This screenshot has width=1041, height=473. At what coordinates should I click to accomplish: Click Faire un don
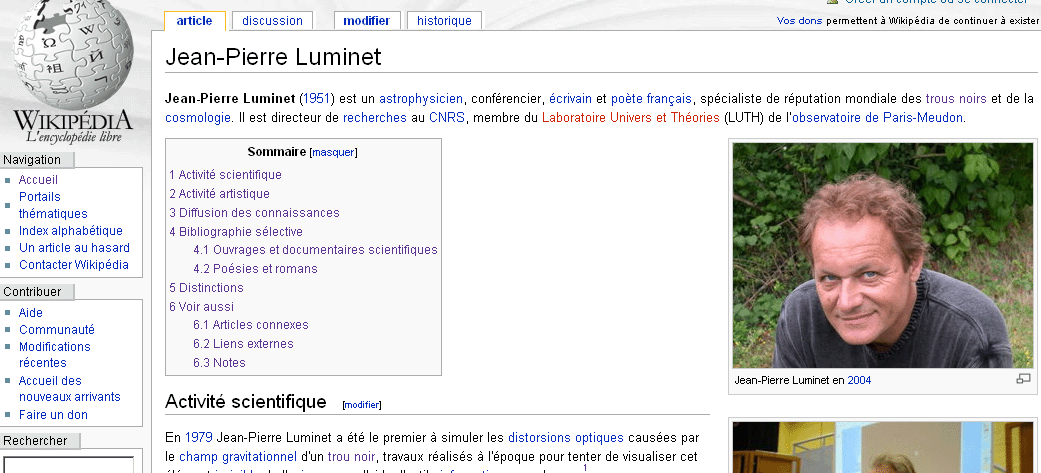[x=53, y=415]
